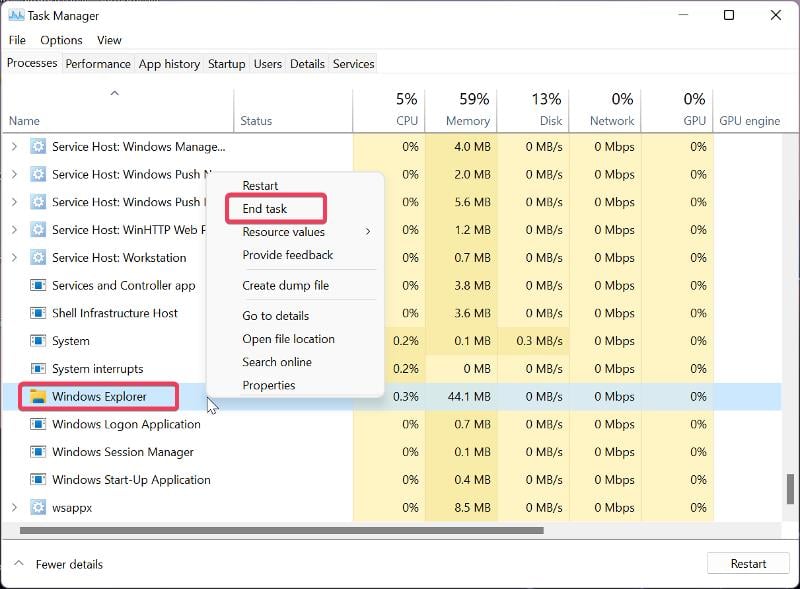Choose Create dump file option

(286, 285)
